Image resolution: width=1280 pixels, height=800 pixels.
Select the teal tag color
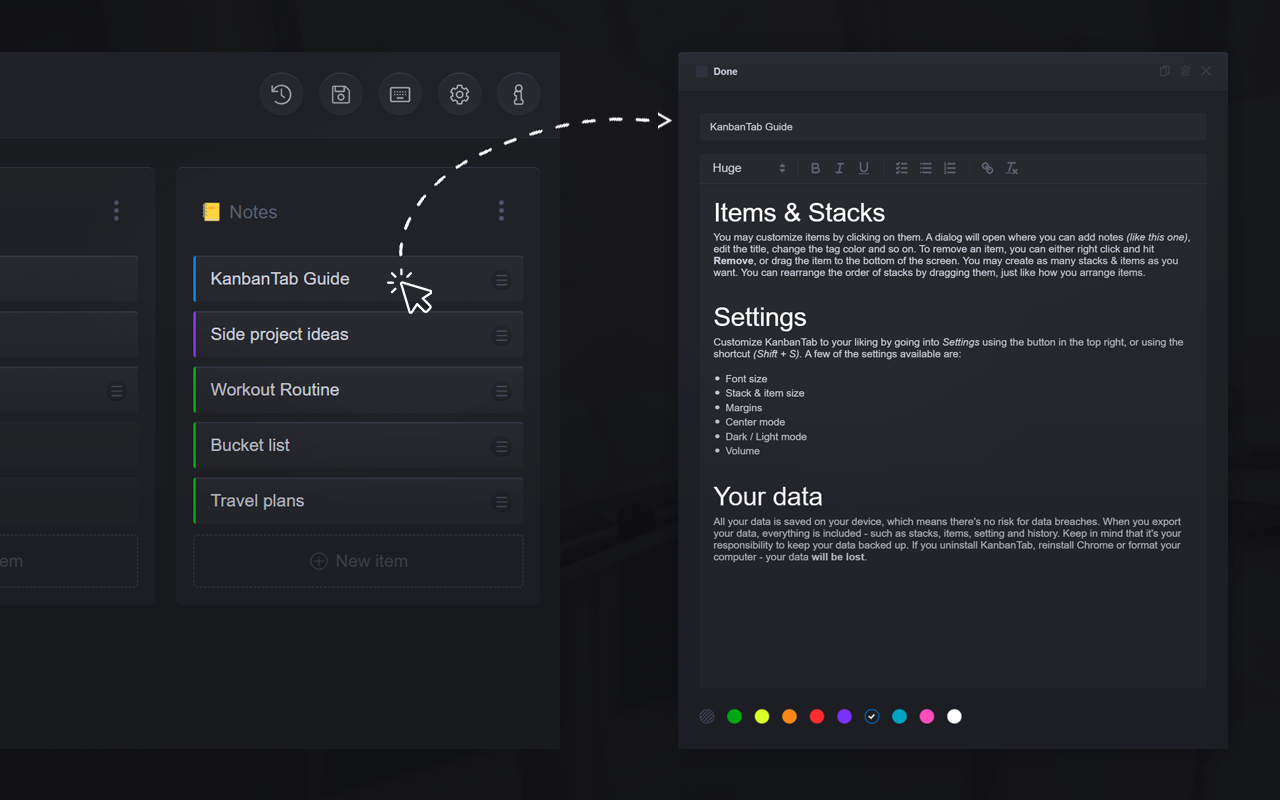click(x=899, y=716)
